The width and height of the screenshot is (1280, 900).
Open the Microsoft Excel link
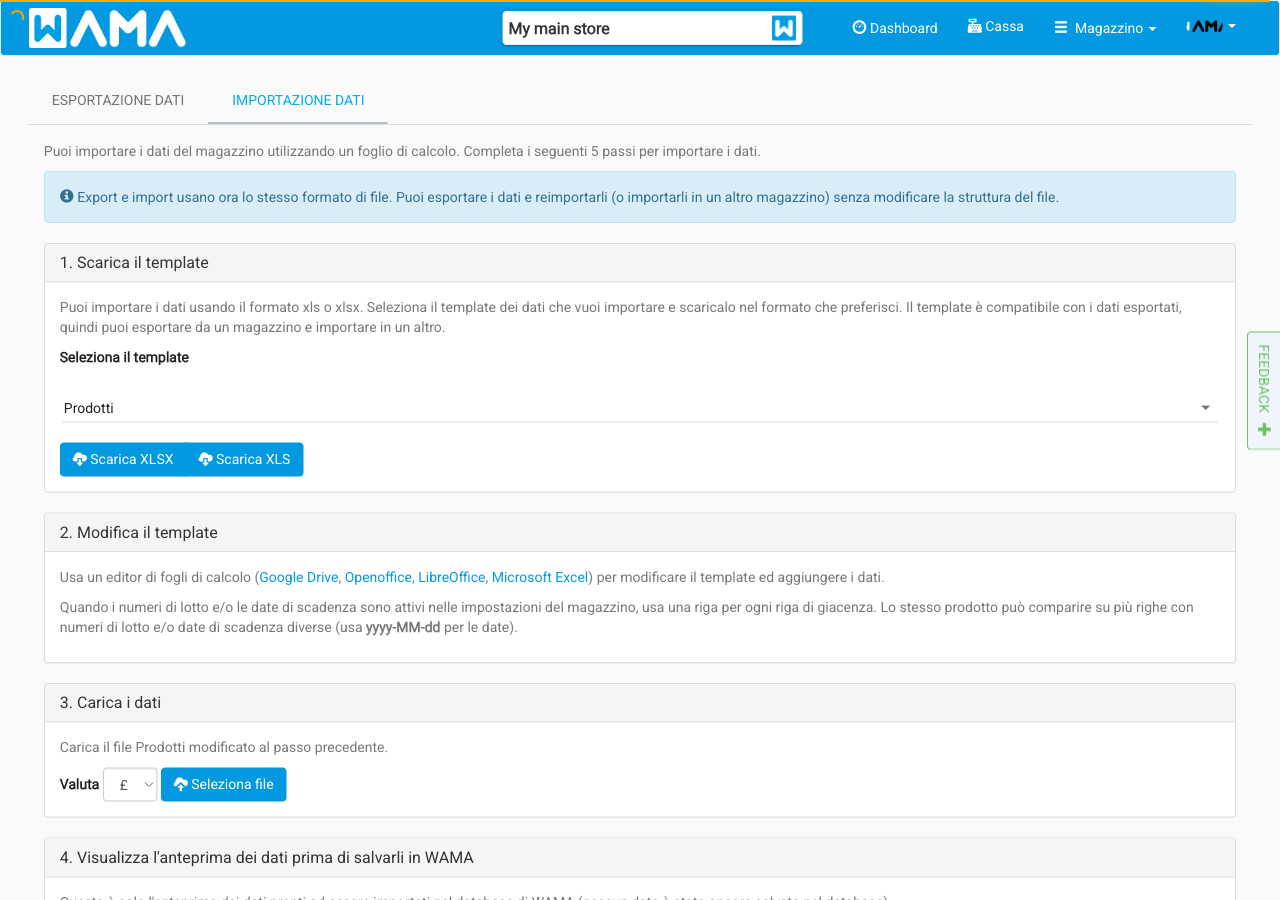(540, 577)
